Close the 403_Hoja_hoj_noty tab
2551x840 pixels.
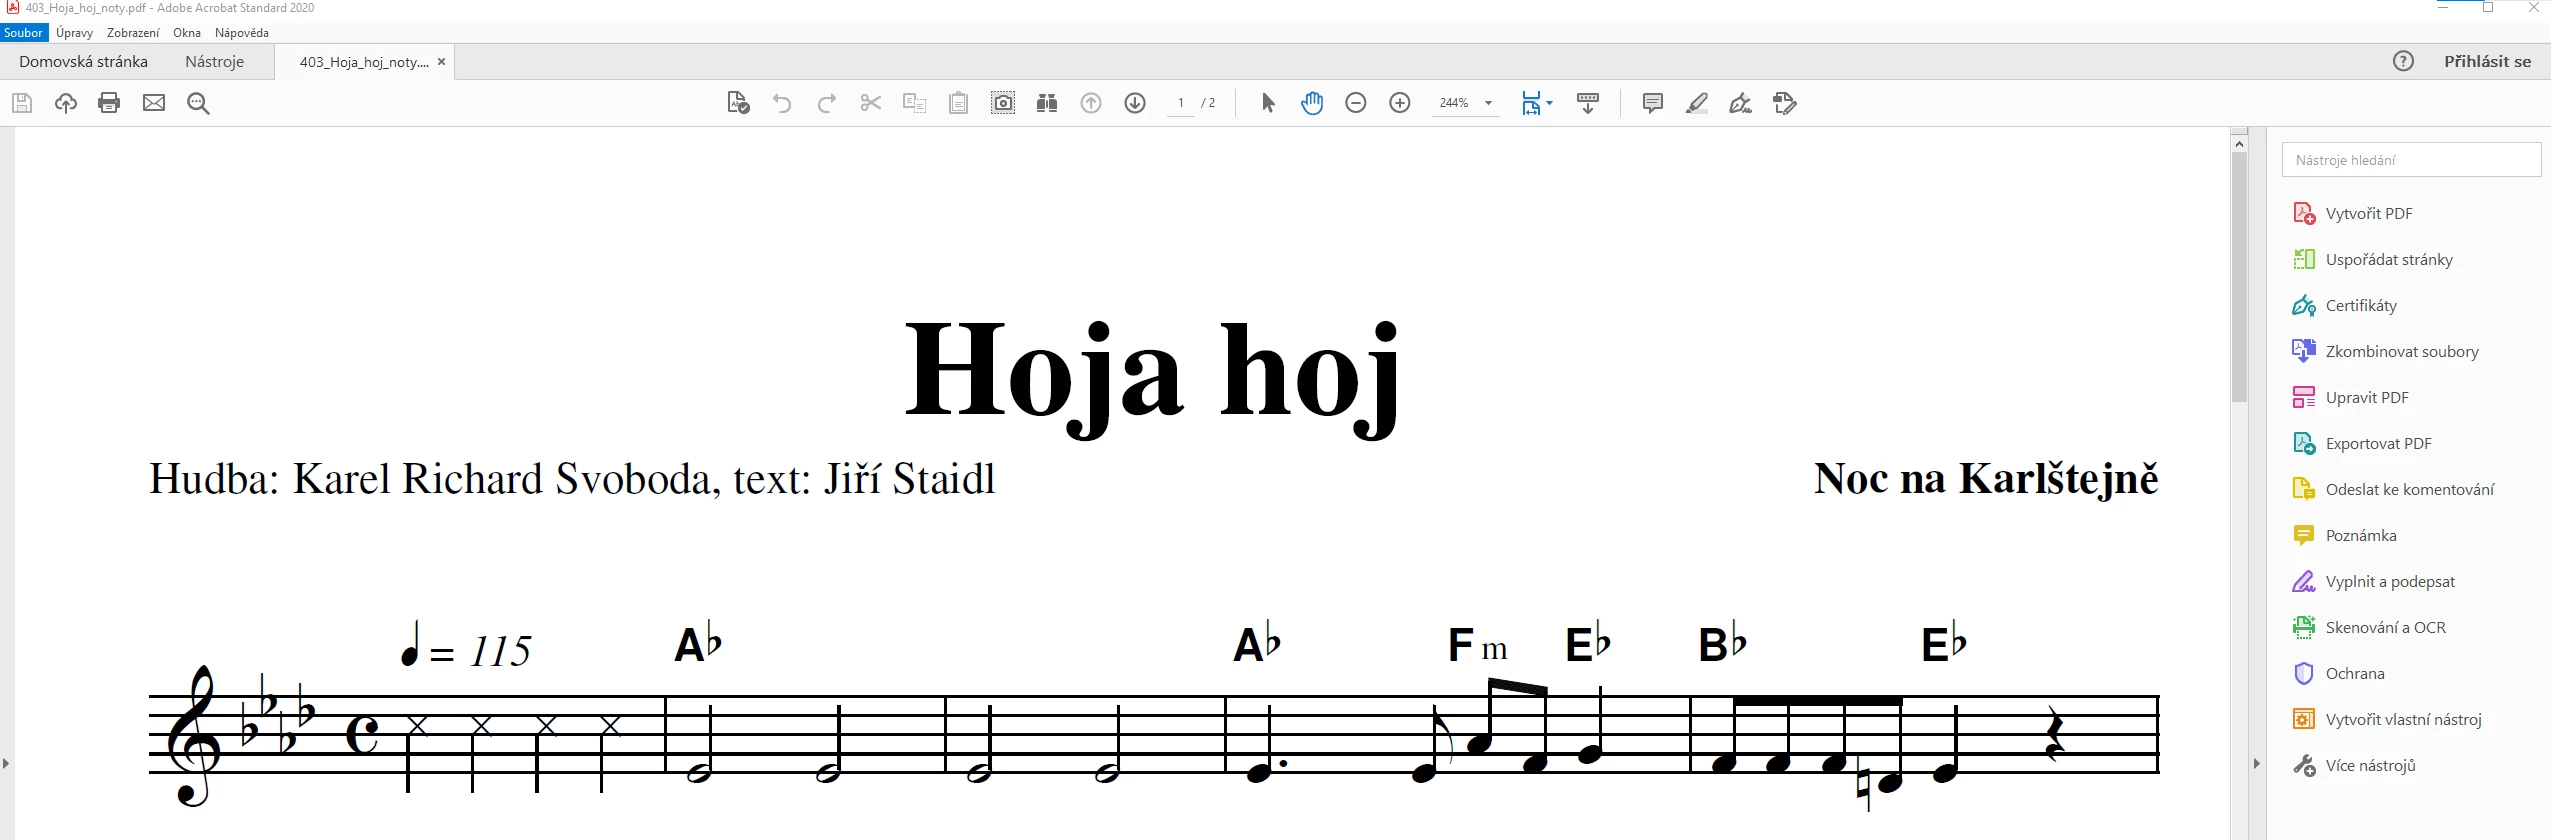(x=441, y=62)
